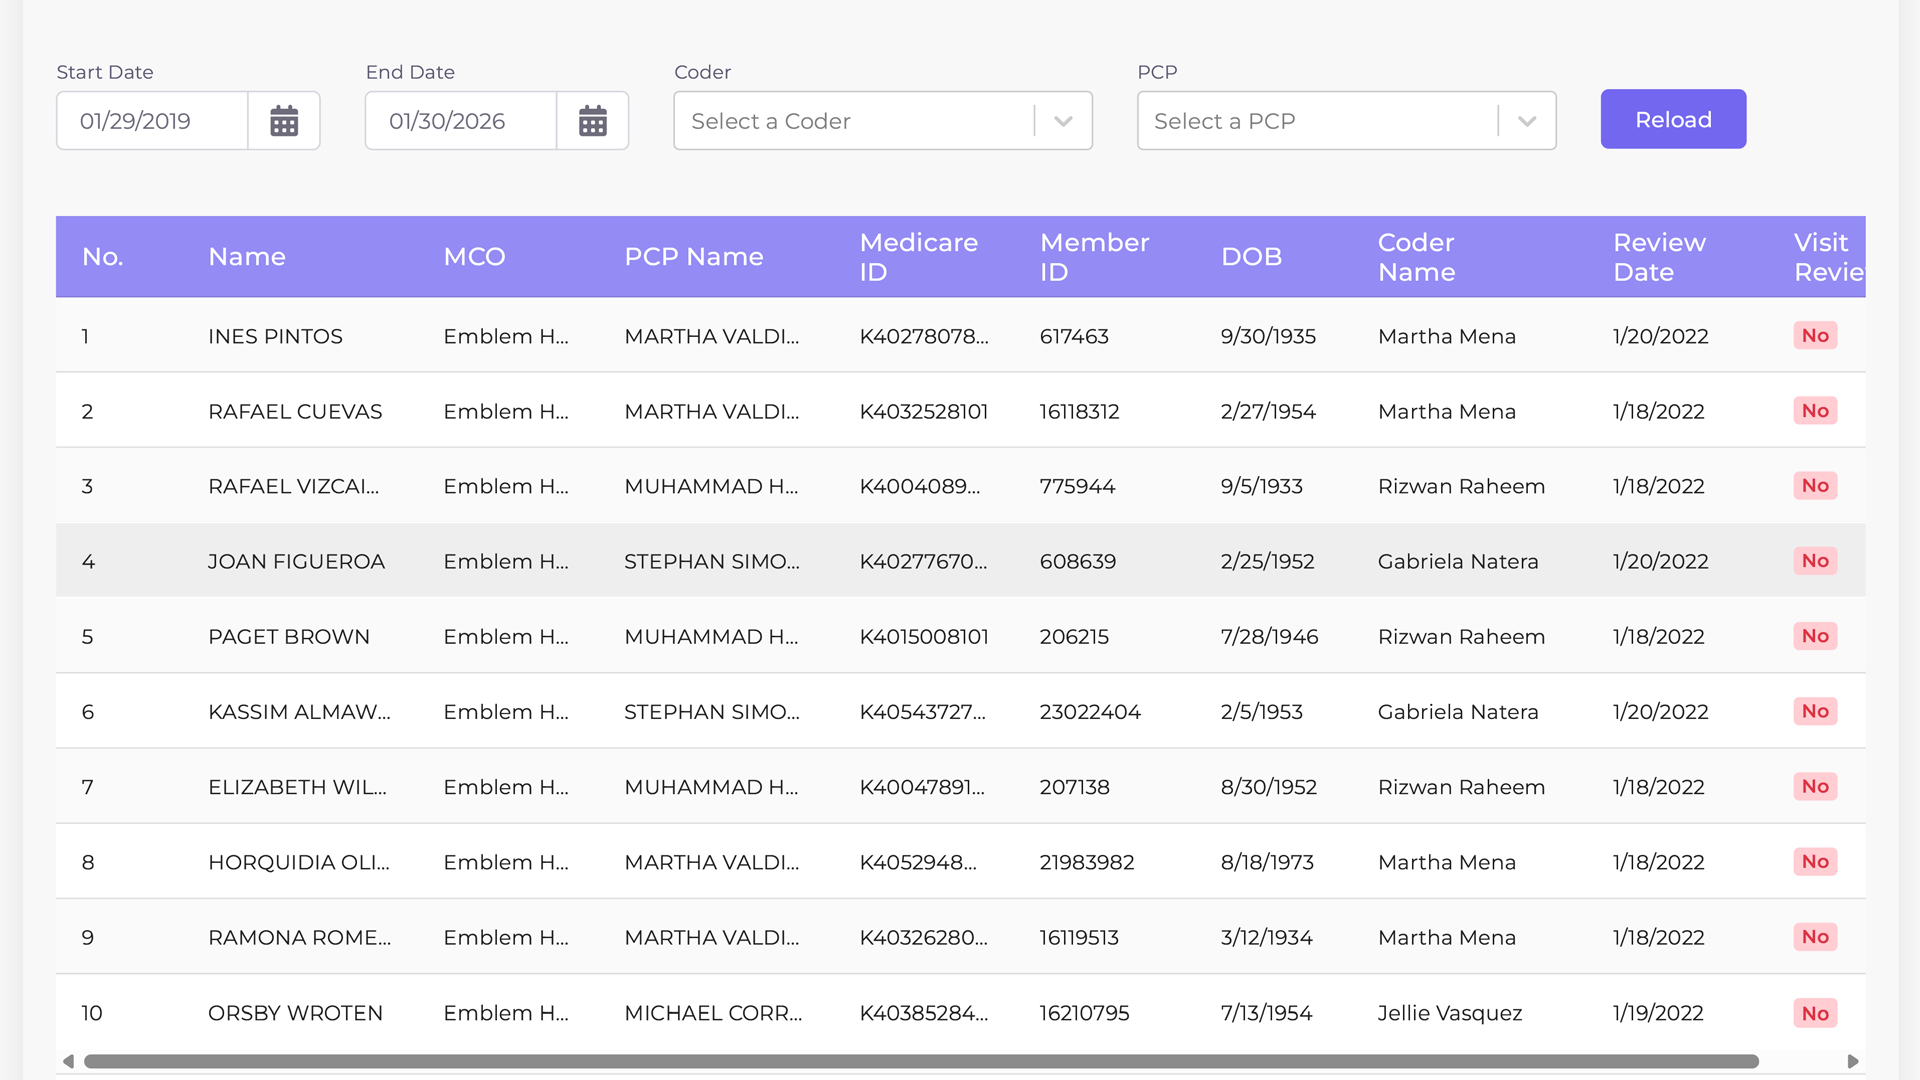Image resolution: width=1920 pixels, height=1080 pixels.
Task: Click the No badge for ORSBY WROTEN
Action: (x=1814, y=1013)
